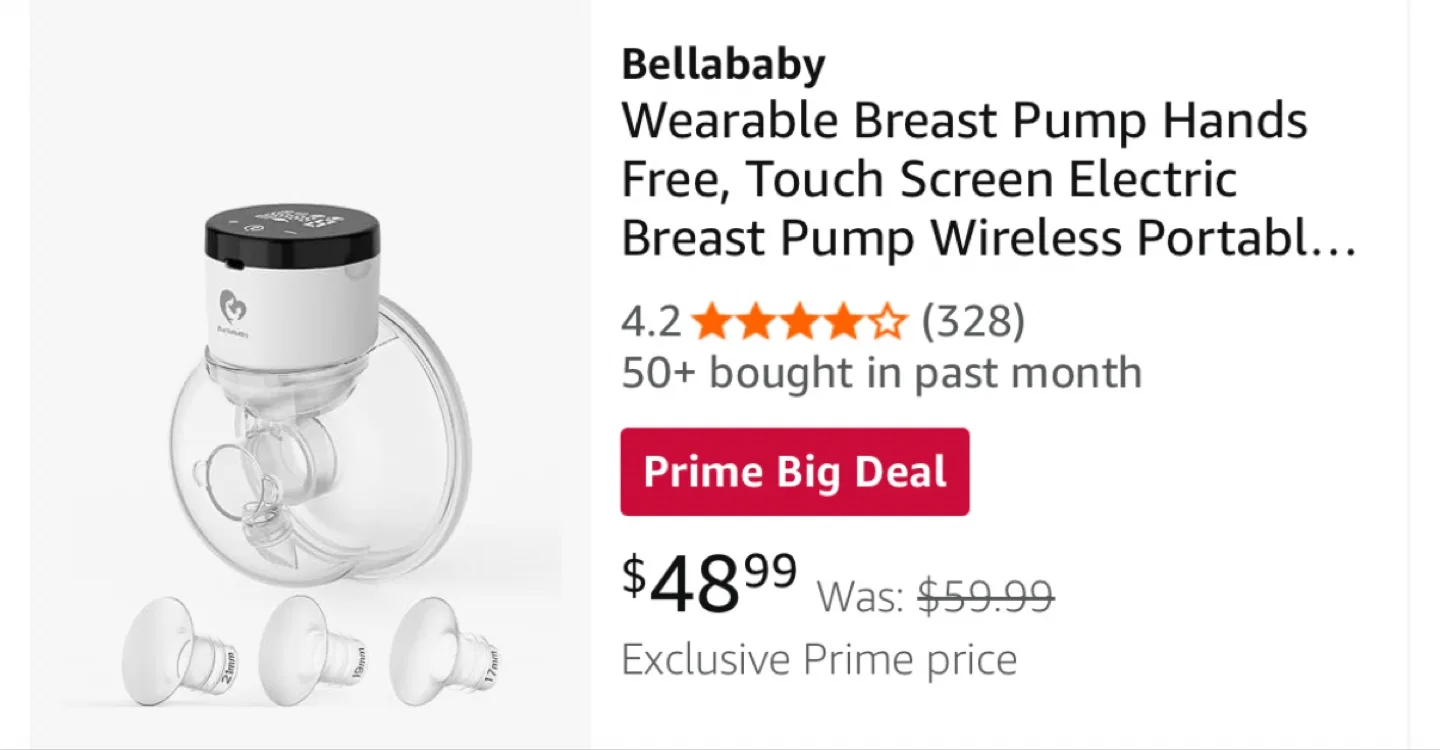Image resolution: width=1440 pixels, height=750 pixels.
Task: Expand the 50+ bought in past month note
Action: 880,372
